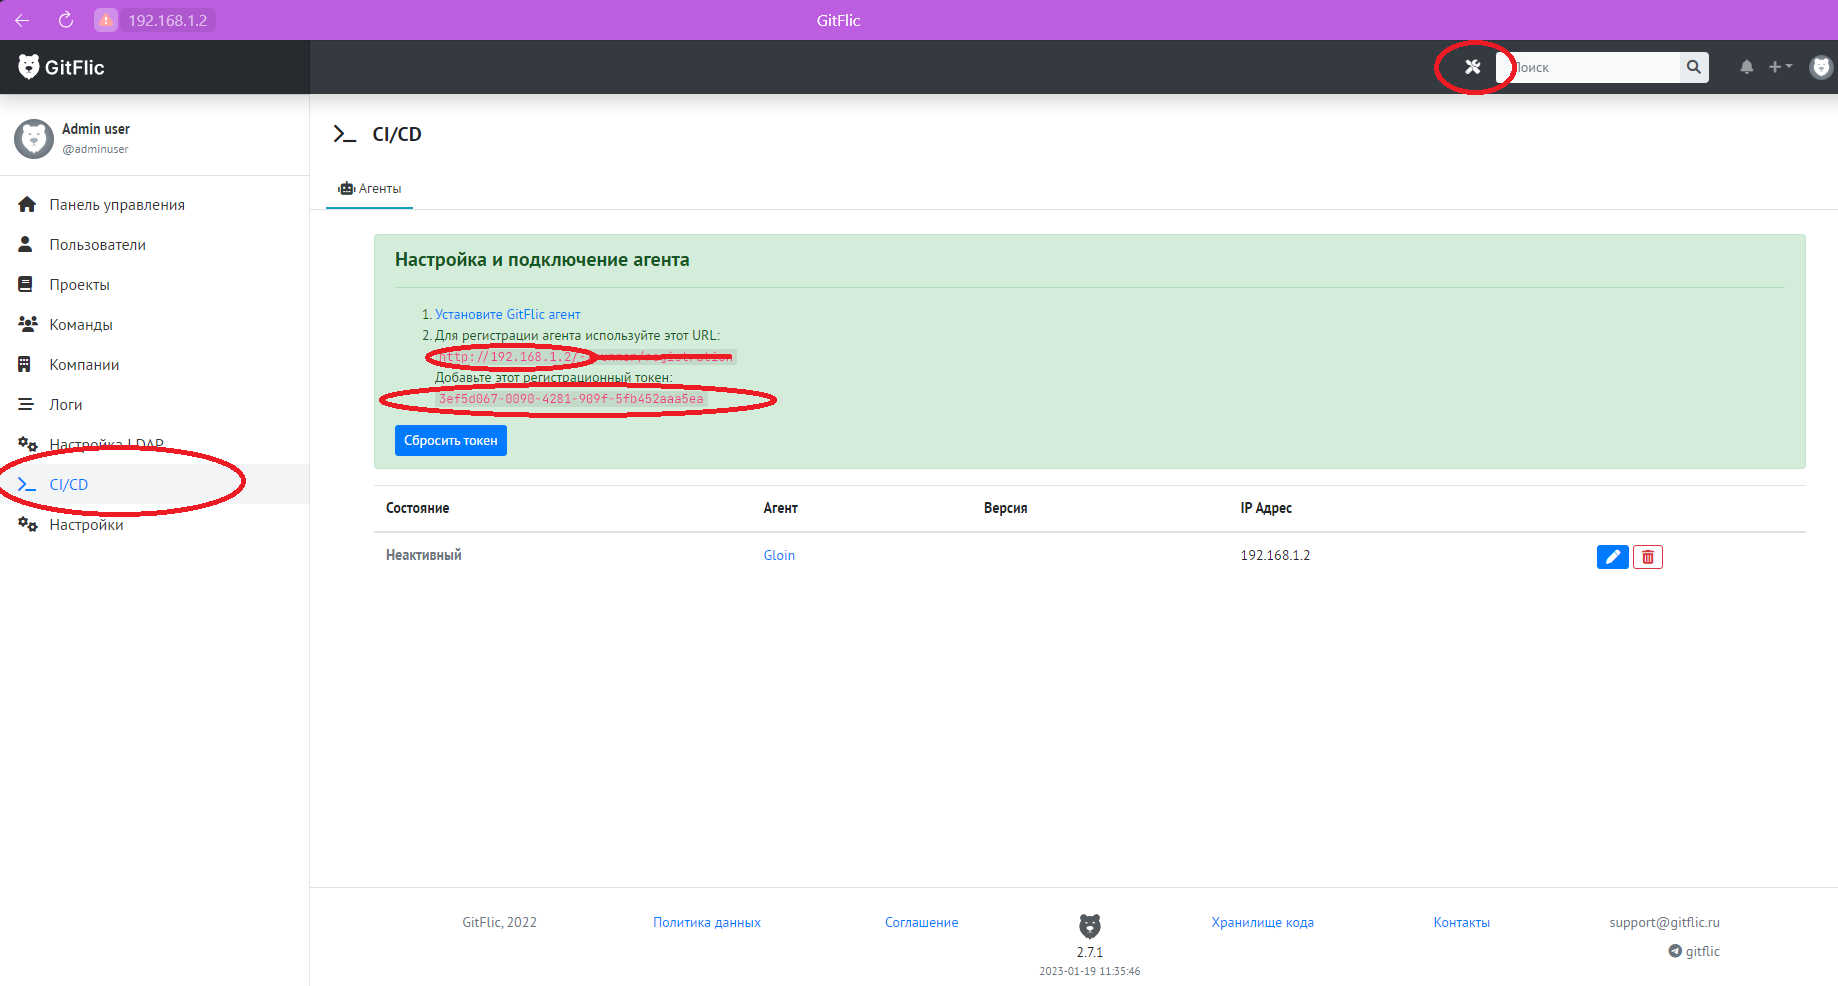This screenshot has height=986, width=1838.
Task: Open Контакты footer link
Action: pos(1461,922)
